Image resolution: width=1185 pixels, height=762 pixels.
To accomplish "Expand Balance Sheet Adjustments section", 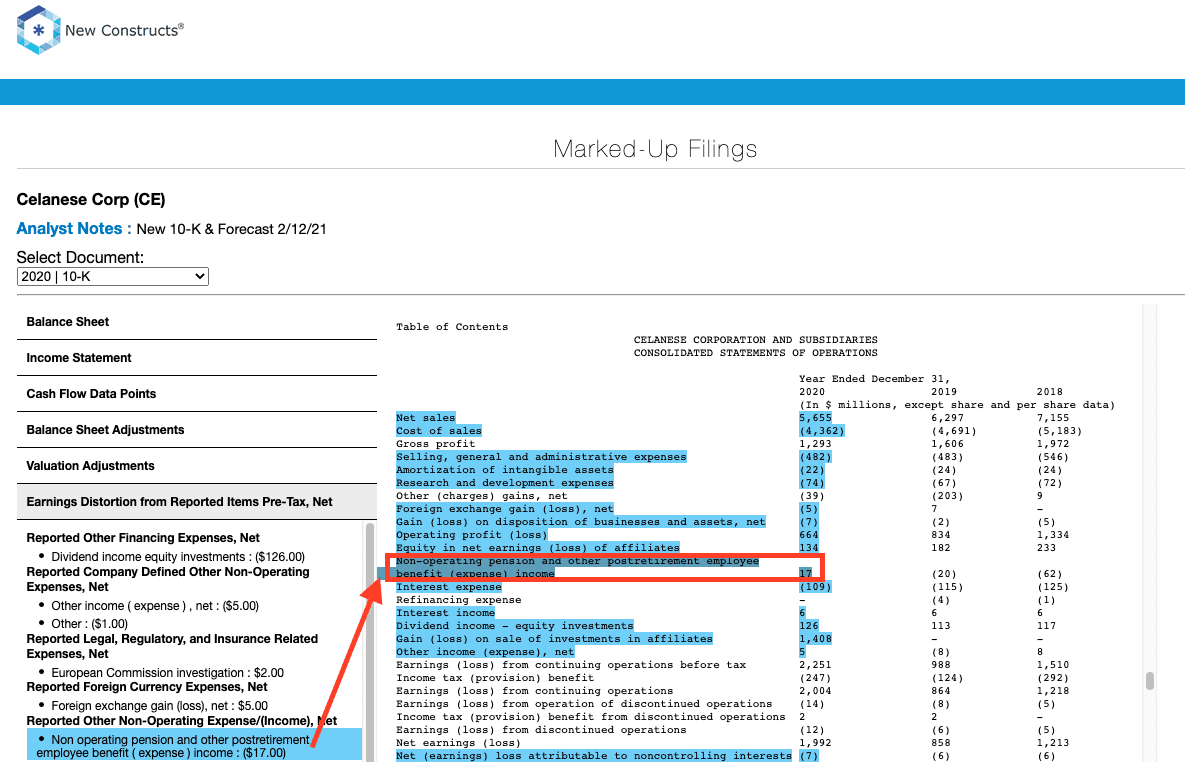I will pos(196,430).
